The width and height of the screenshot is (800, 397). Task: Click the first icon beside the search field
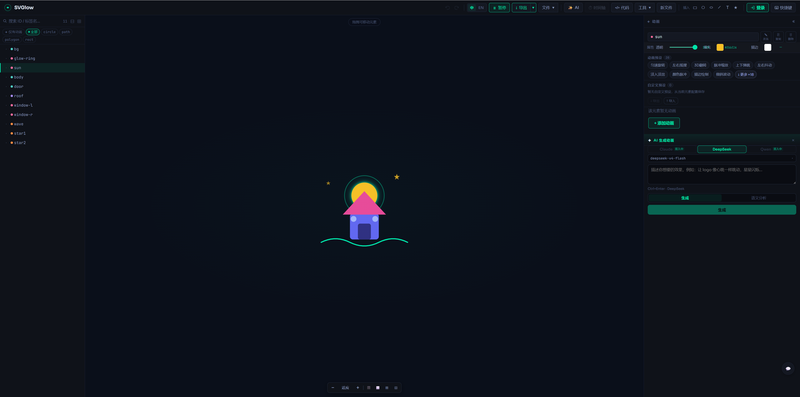(x=65, y=21)
